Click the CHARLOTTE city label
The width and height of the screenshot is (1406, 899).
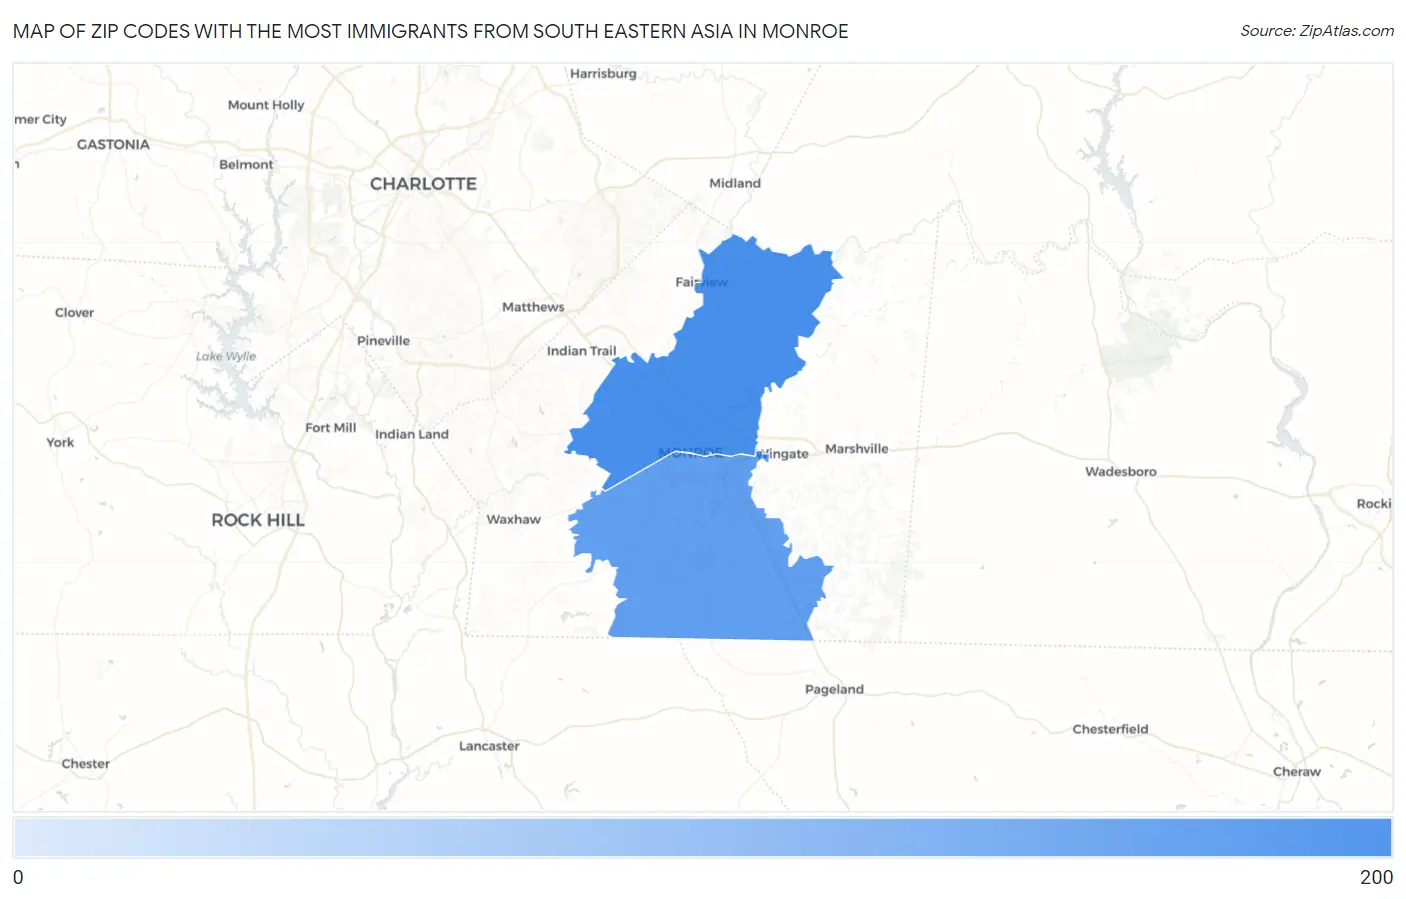(423, 184)
